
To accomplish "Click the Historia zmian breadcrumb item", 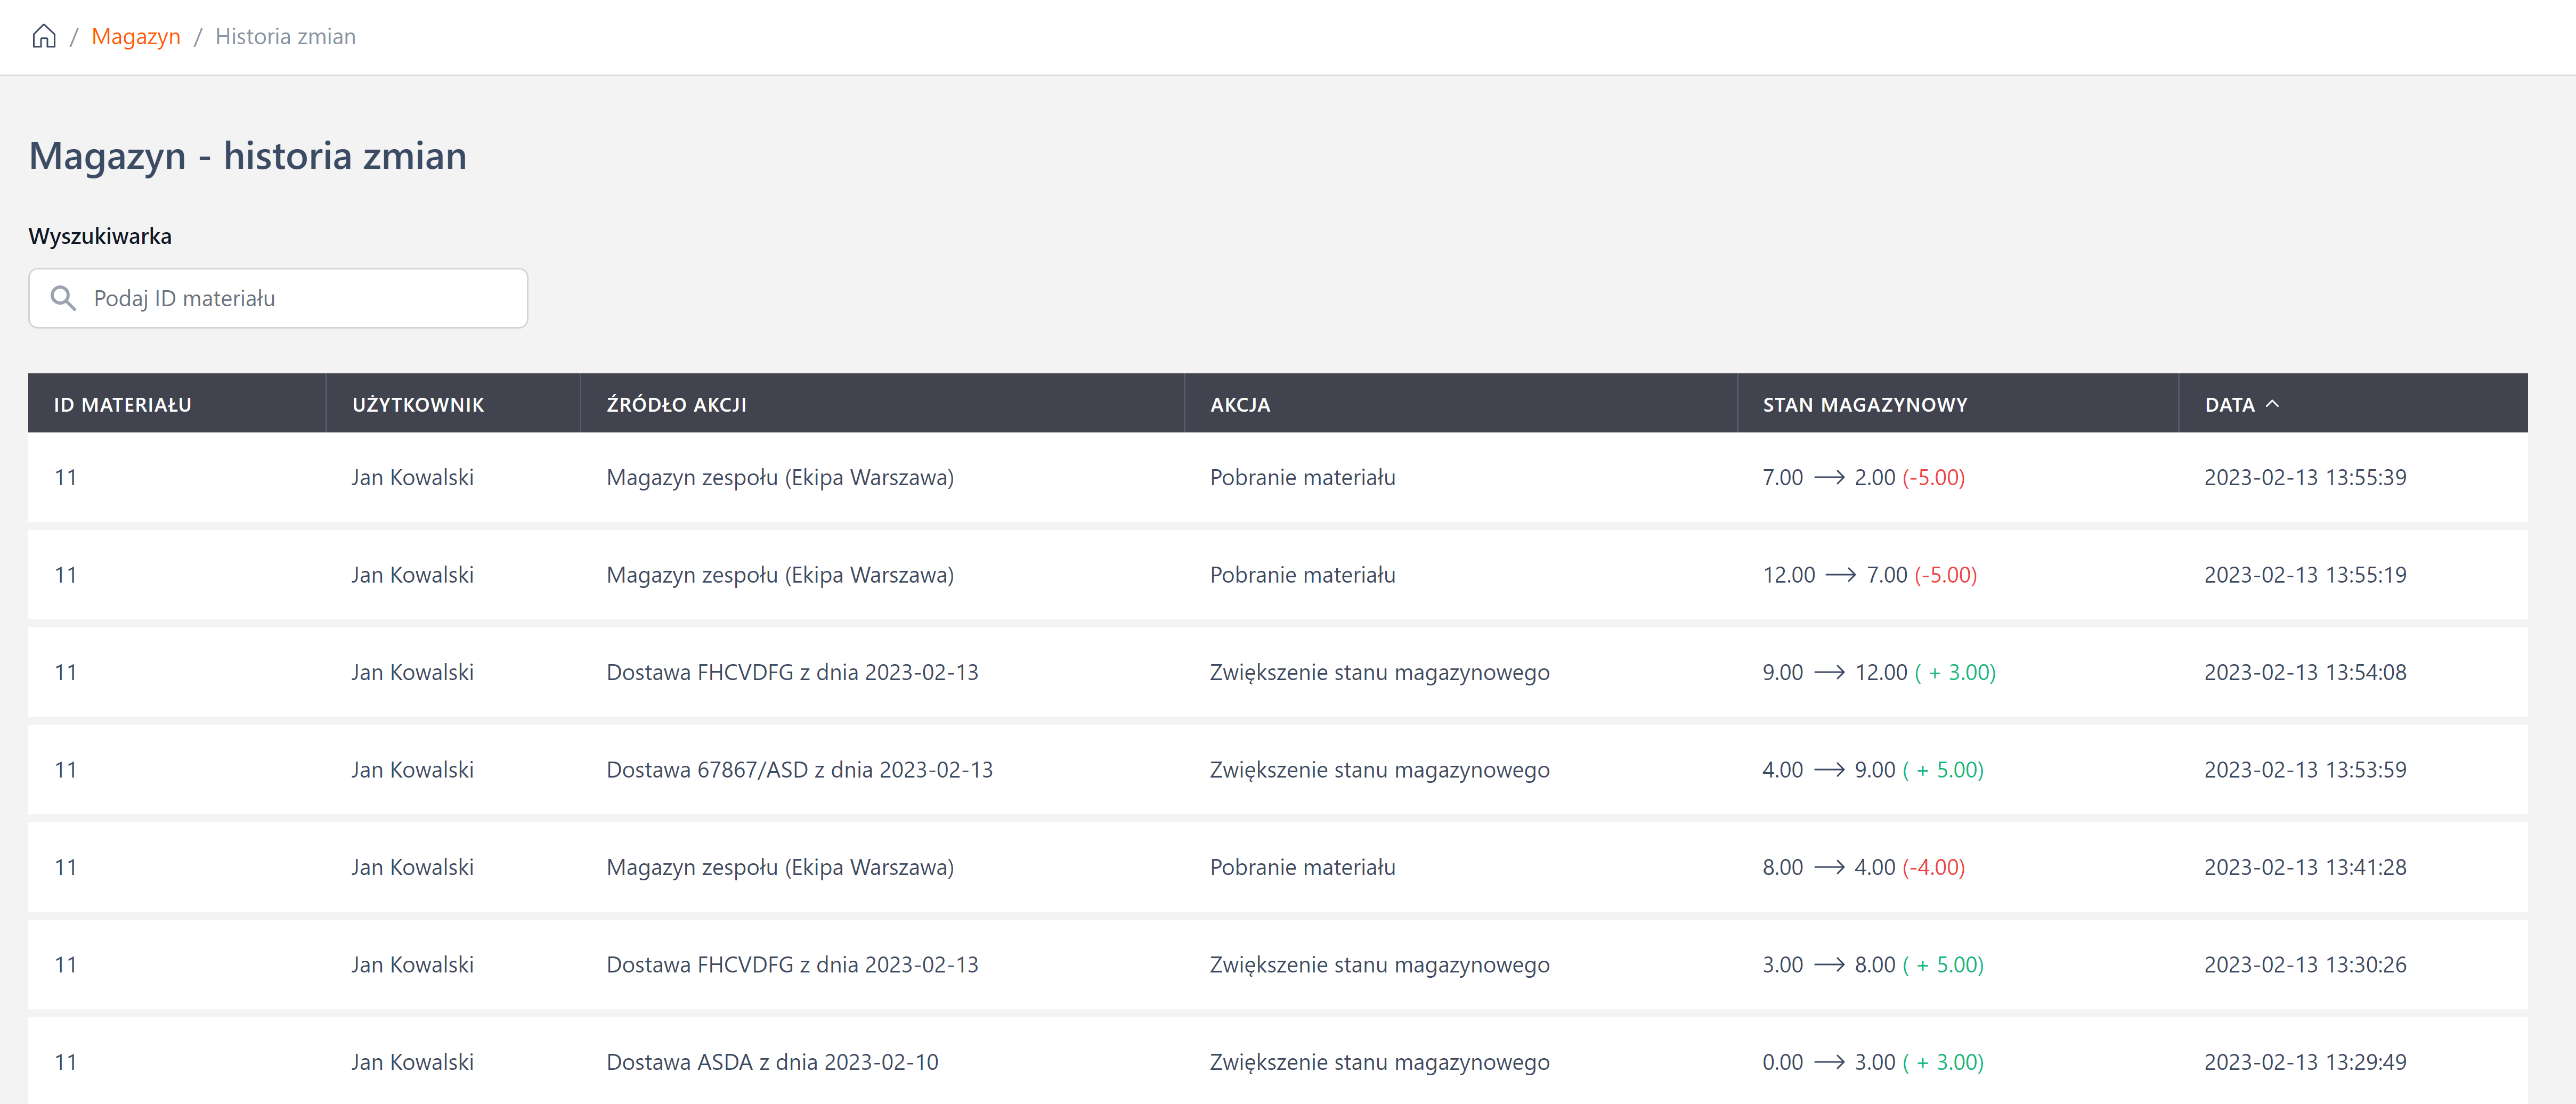I will tap(285, 37).
